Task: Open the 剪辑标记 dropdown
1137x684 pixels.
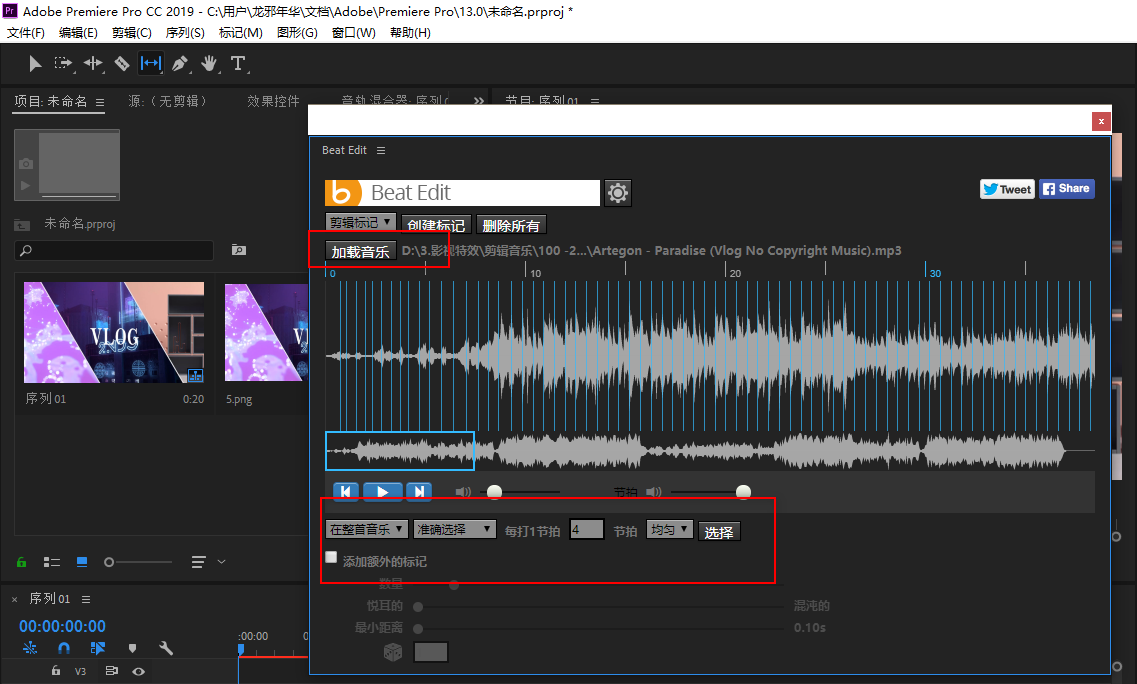Action: pos(360,222)
